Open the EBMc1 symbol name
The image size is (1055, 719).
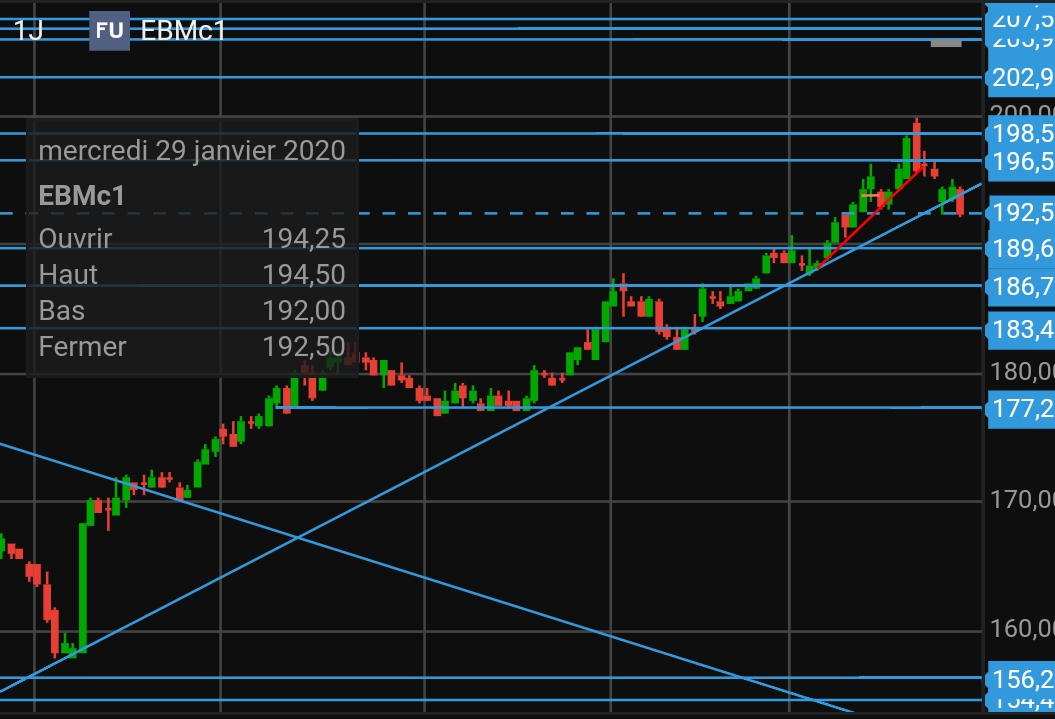coord(184,30)
